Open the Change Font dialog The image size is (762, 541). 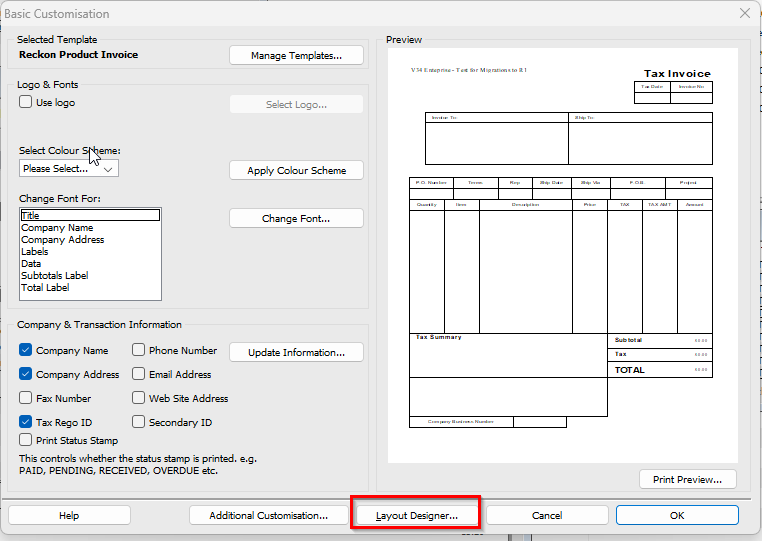[x=296, y=218]
